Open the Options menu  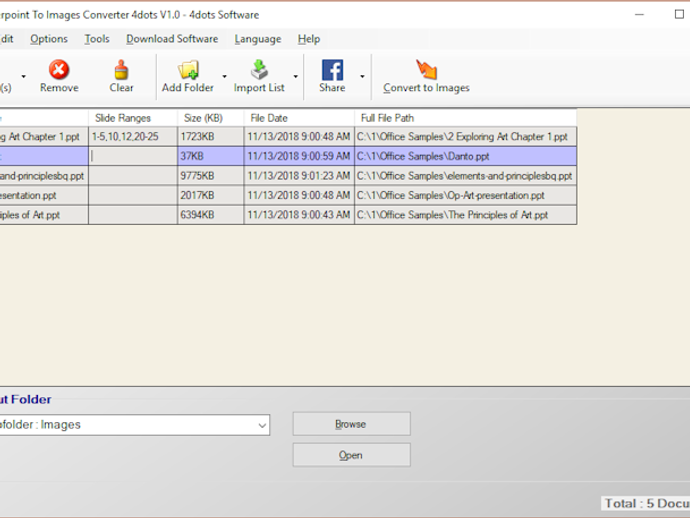(49, 39)
